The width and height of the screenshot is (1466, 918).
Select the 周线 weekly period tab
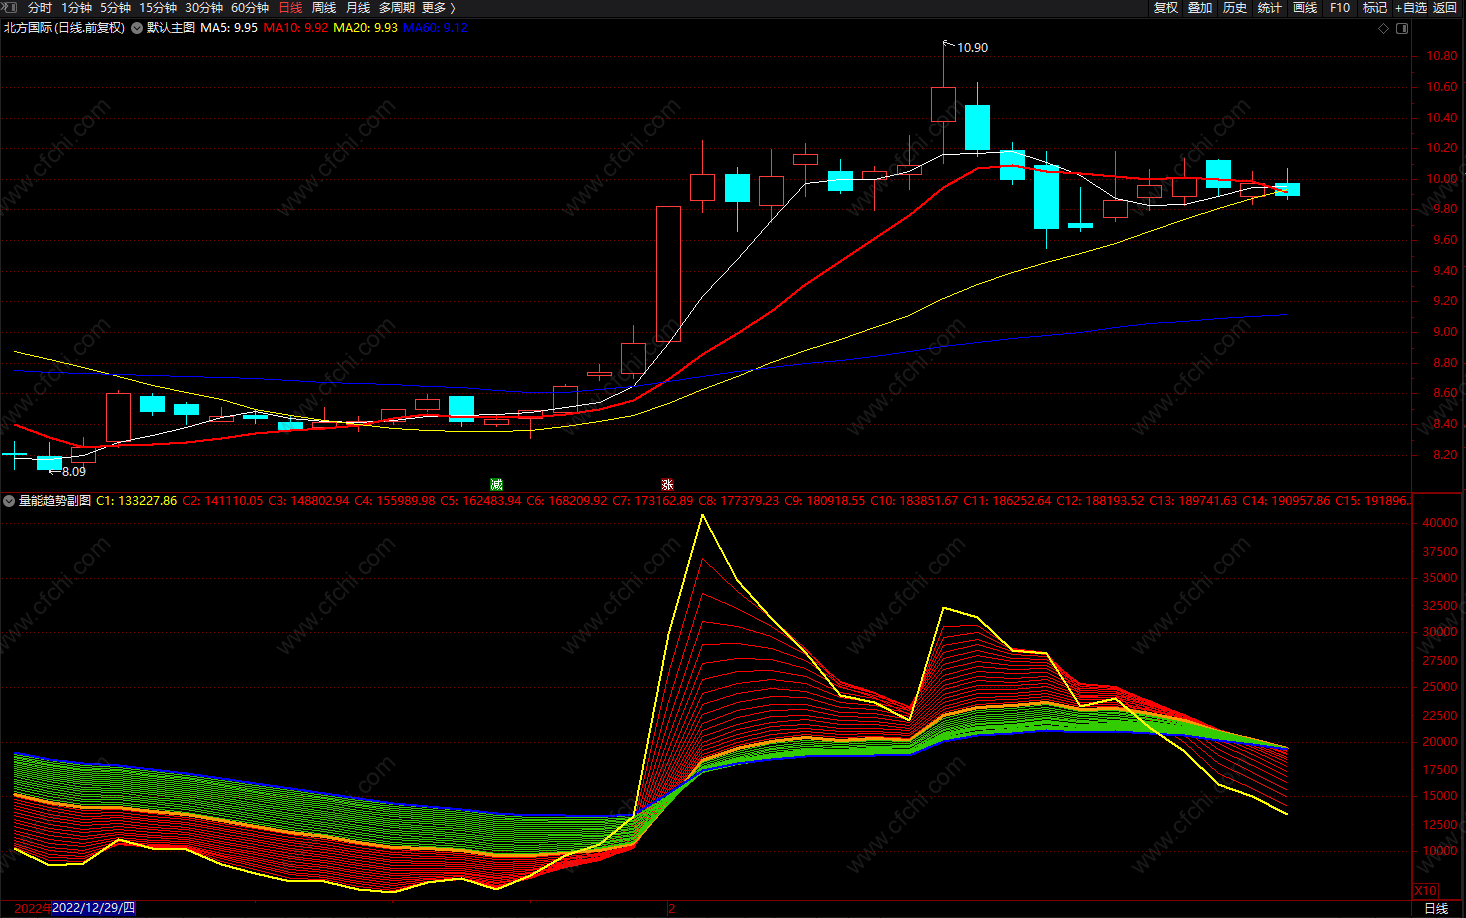click(x=324, y=7)
